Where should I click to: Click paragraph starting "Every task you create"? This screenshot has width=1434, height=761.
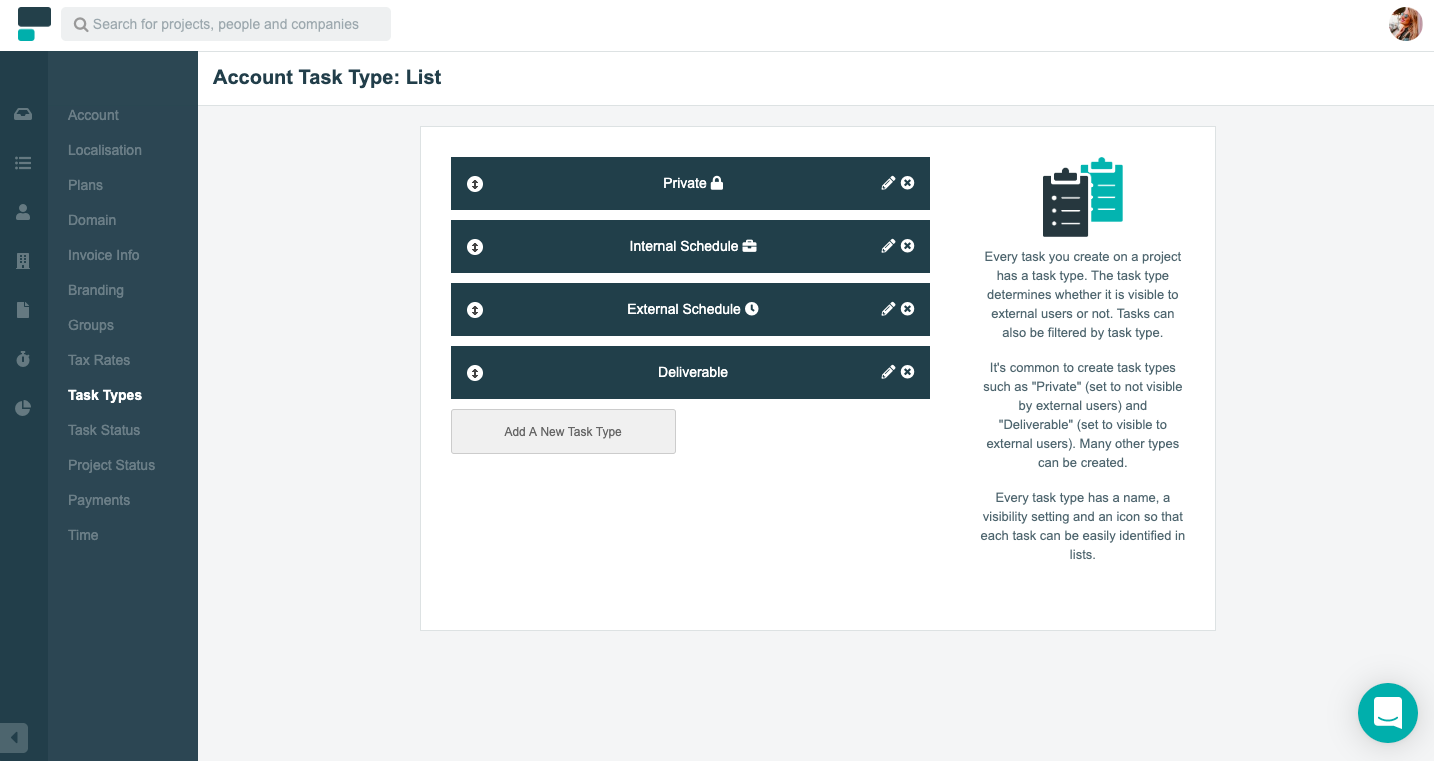click(1083, 295)
